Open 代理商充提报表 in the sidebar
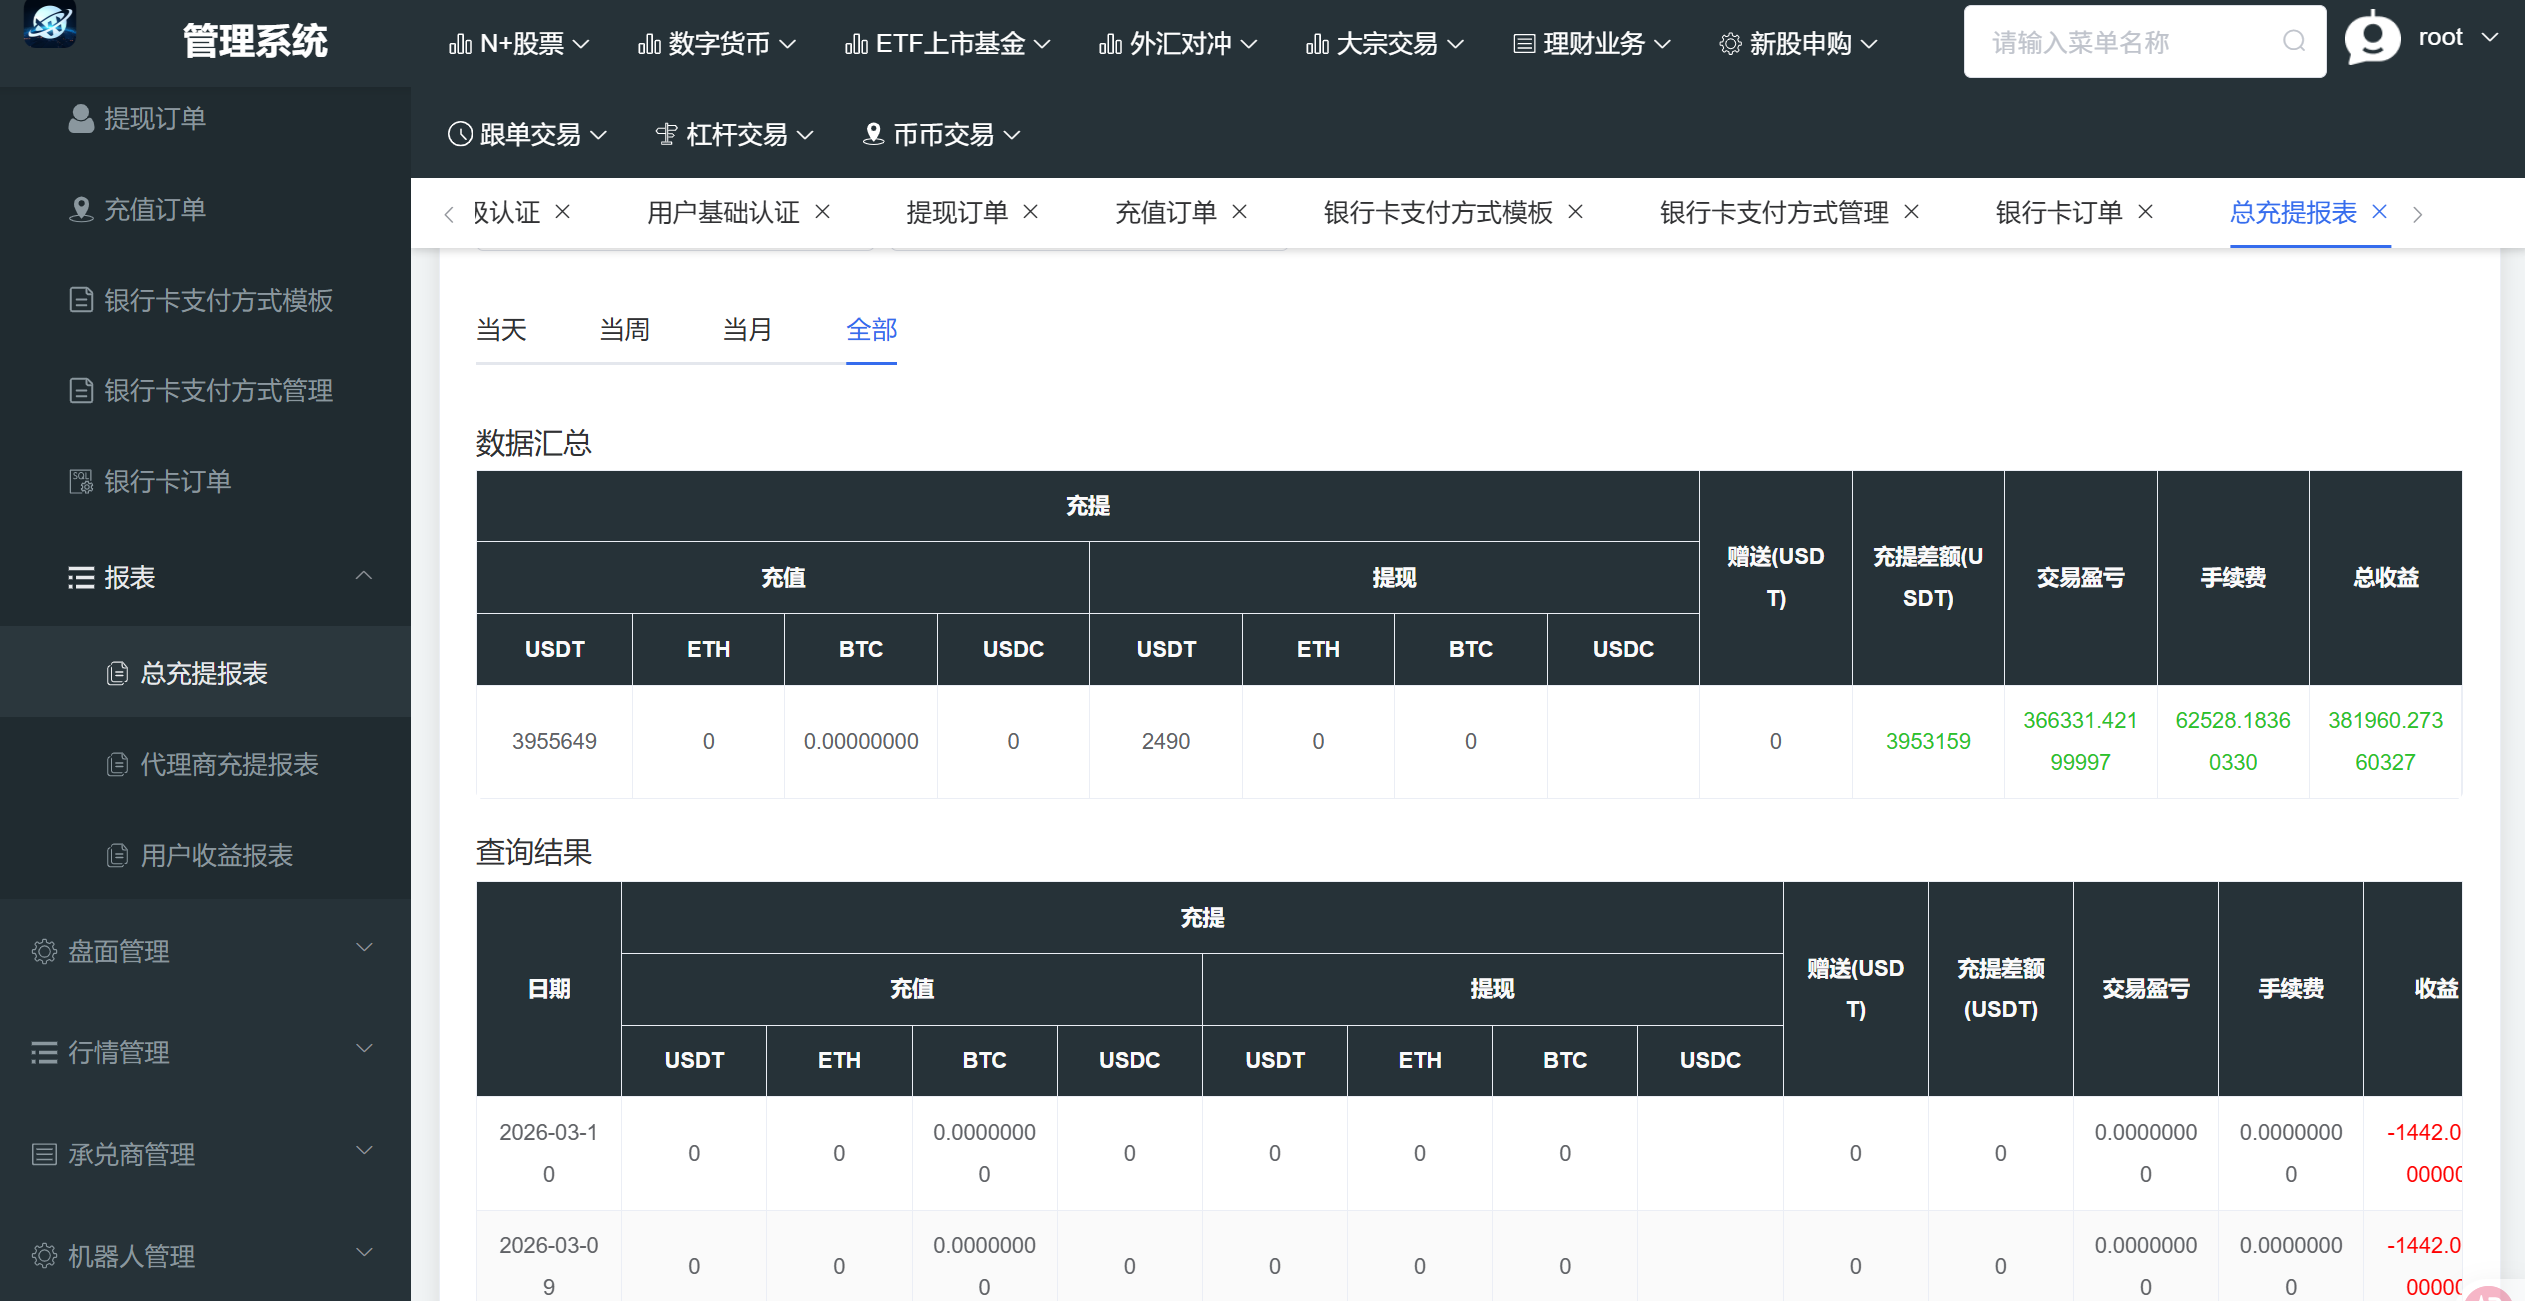Viewport: 2525px width, 1301px height. 229,765
